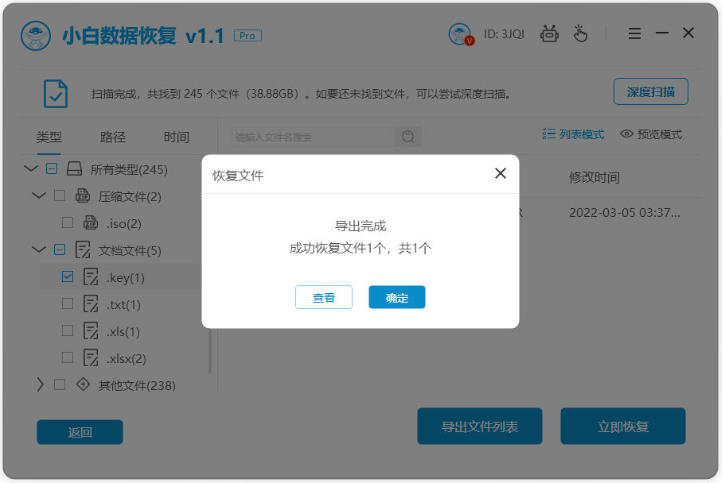Uncheck the .key(1) checkbox
The image size is (723, 483).
tap(67, 277)
